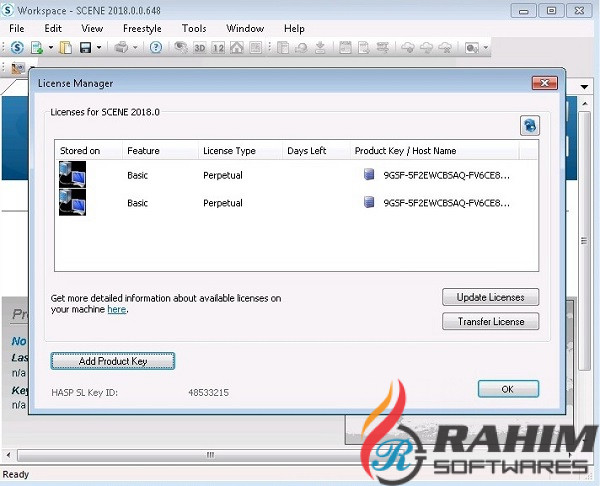Sort by the License Type column
Screen dimensions: 600x486
coord(240,151)
